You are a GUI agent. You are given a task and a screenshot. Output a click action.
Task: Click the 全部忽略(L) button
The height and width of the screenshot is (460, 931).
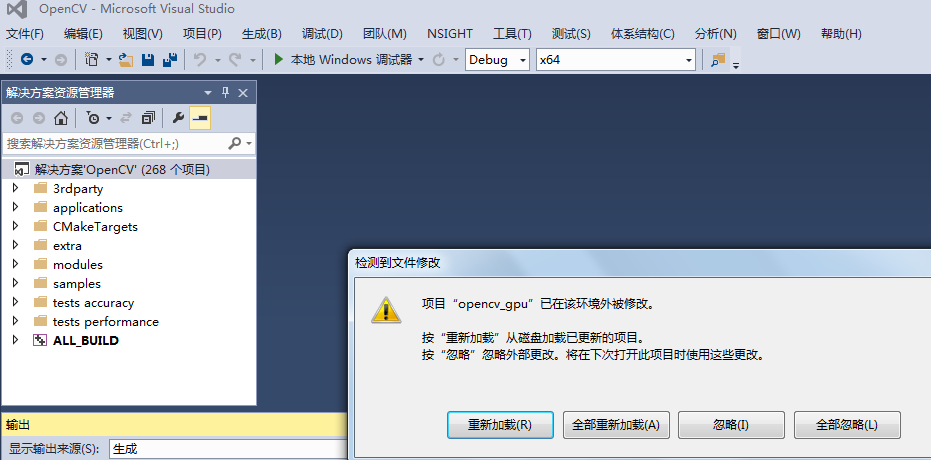847,425
